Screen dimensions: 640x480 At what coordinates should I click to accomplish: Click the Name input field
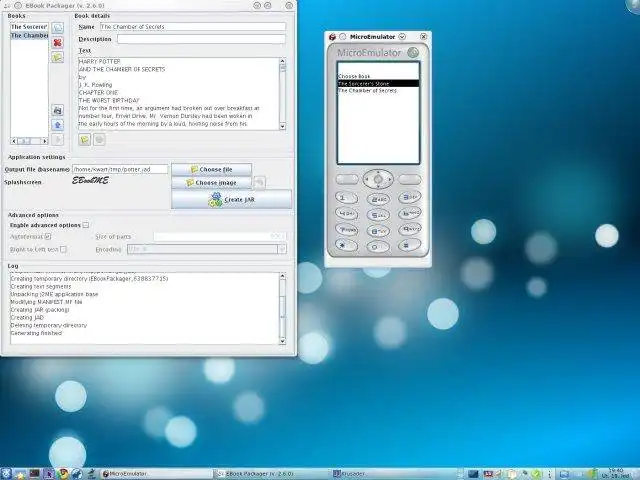pyautogui.click(x=193, y=27)
